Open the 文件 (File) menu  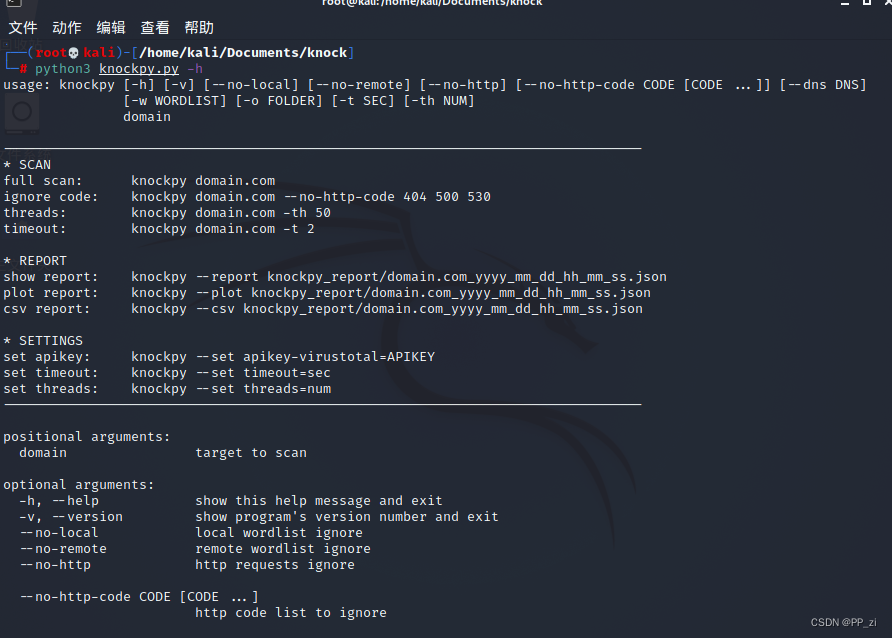click(x=22, y=27)
